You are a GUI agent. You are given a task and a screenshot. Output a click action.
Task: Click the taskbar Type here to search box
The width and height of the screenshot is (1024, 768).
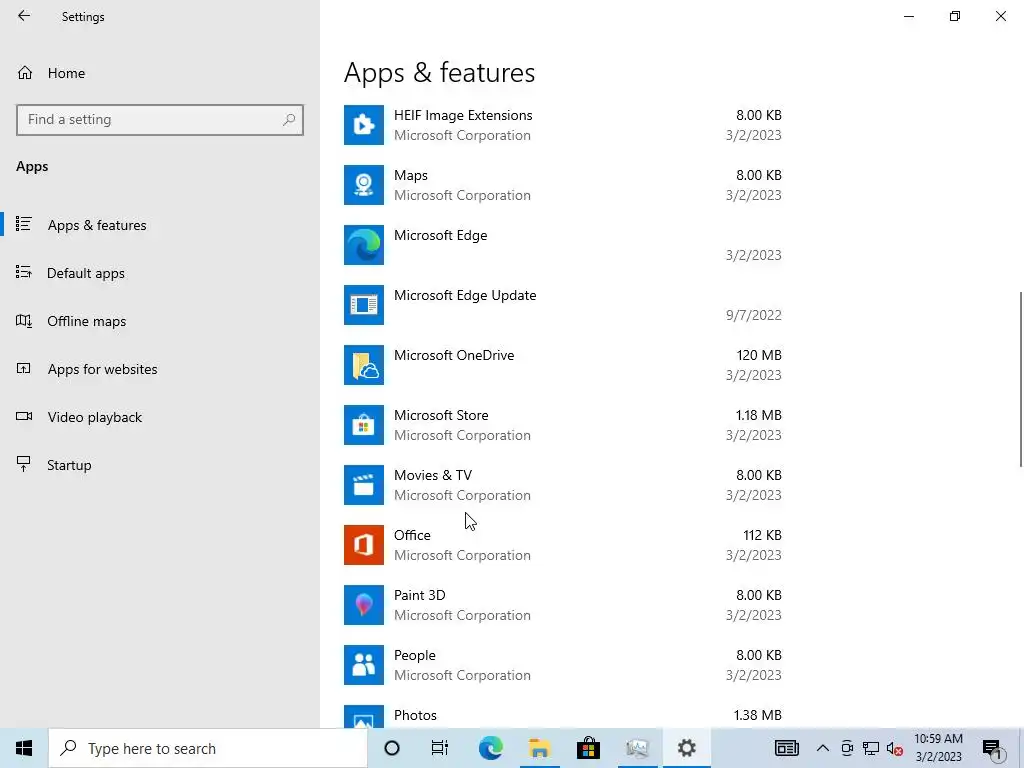tap(208, 748)
